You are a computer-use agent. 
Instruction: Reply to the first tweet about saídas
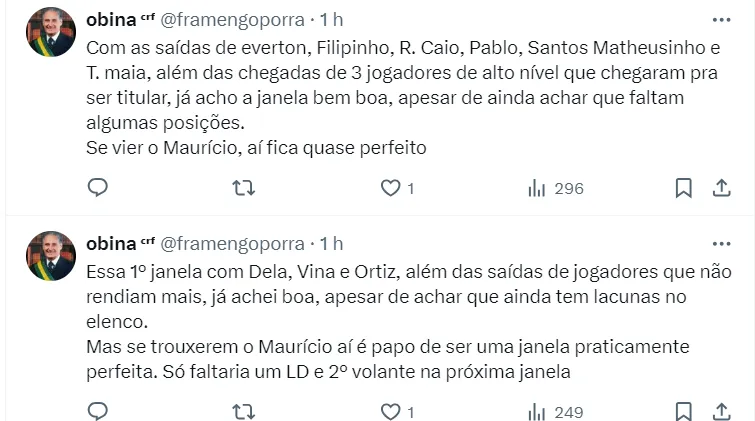(x=98, y=188)
